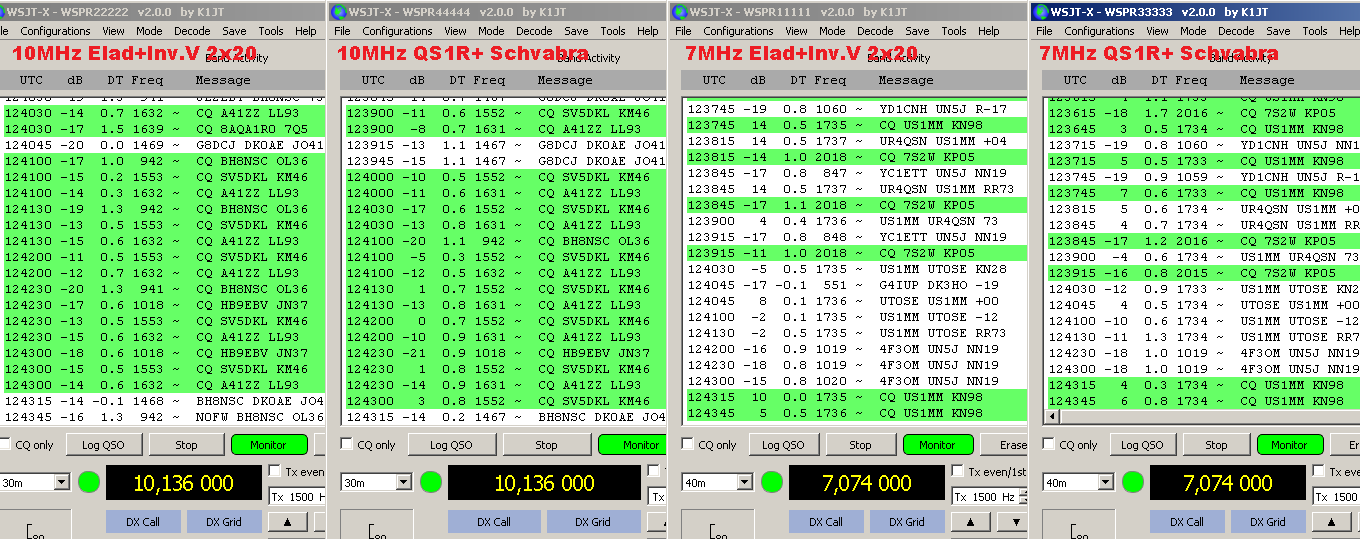Enable Tx even checkbox in WSPR33333 window
This screenshot has width=1360, height=539.
click(x=1319, y=471)
